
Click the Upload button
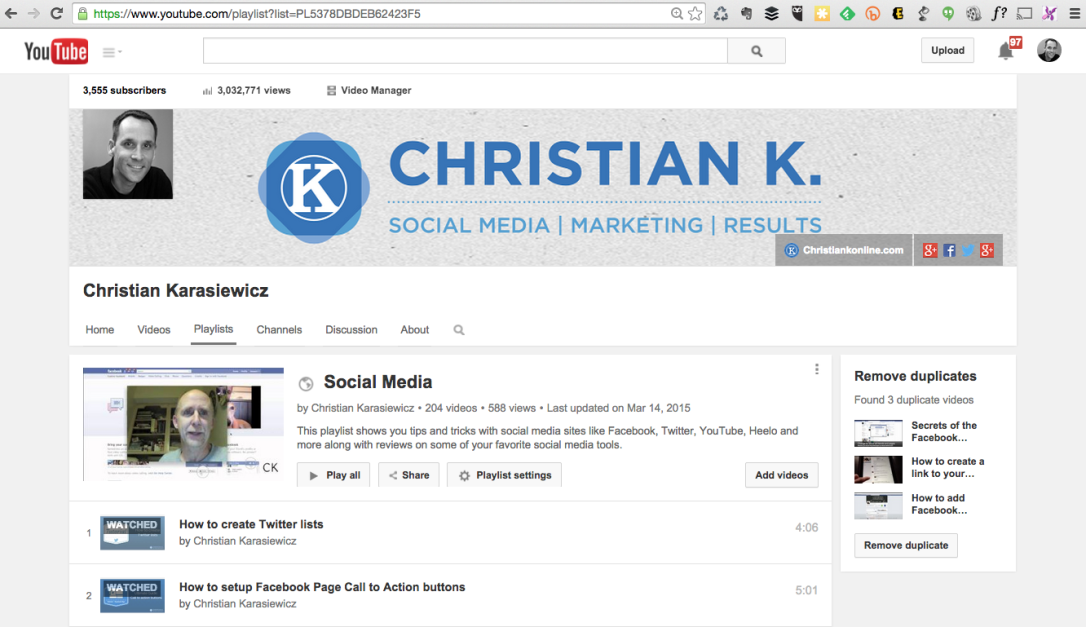(x=947, y=50)
